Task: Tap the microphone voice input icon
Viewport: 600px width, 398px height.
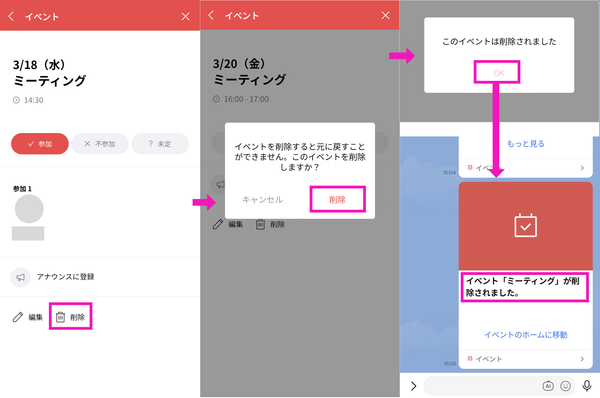Action: 587,386
